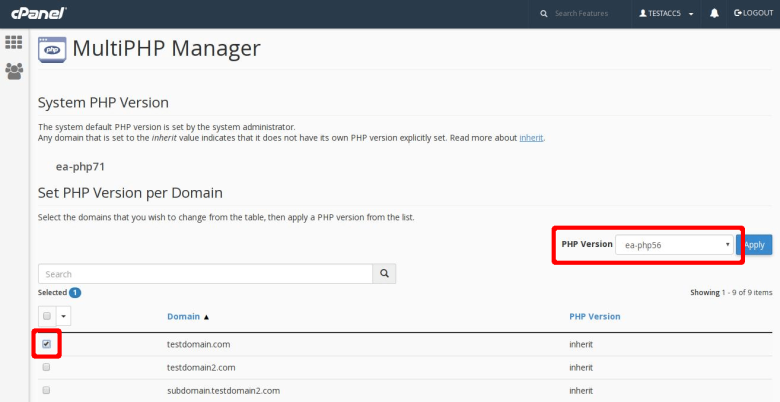Click the Selected count badge
Screen dimensions: 780x402
pyautogui.click(x=75, y=293)
